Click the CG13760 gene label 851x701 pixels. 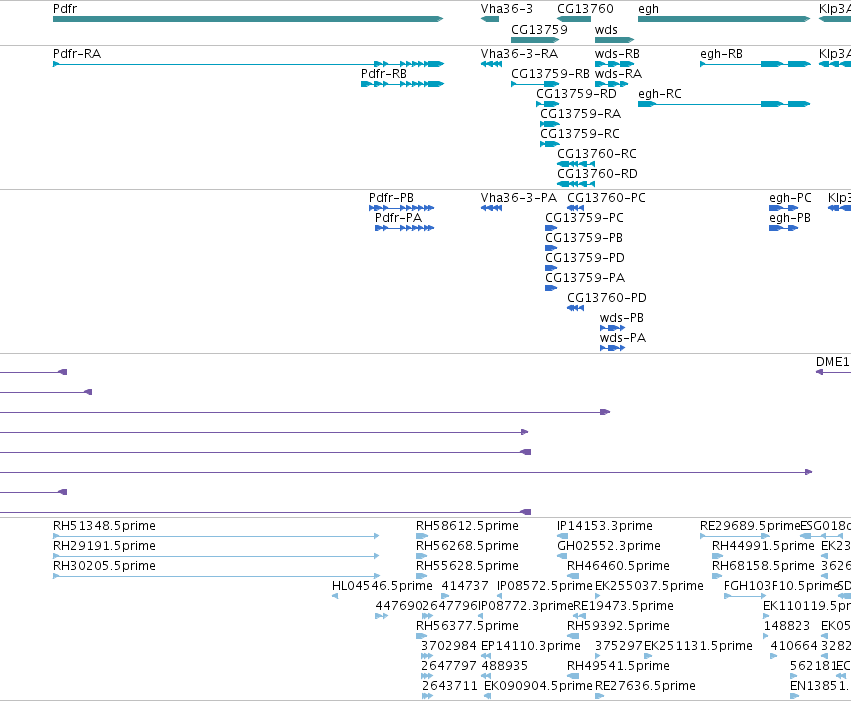click(585, 9)
